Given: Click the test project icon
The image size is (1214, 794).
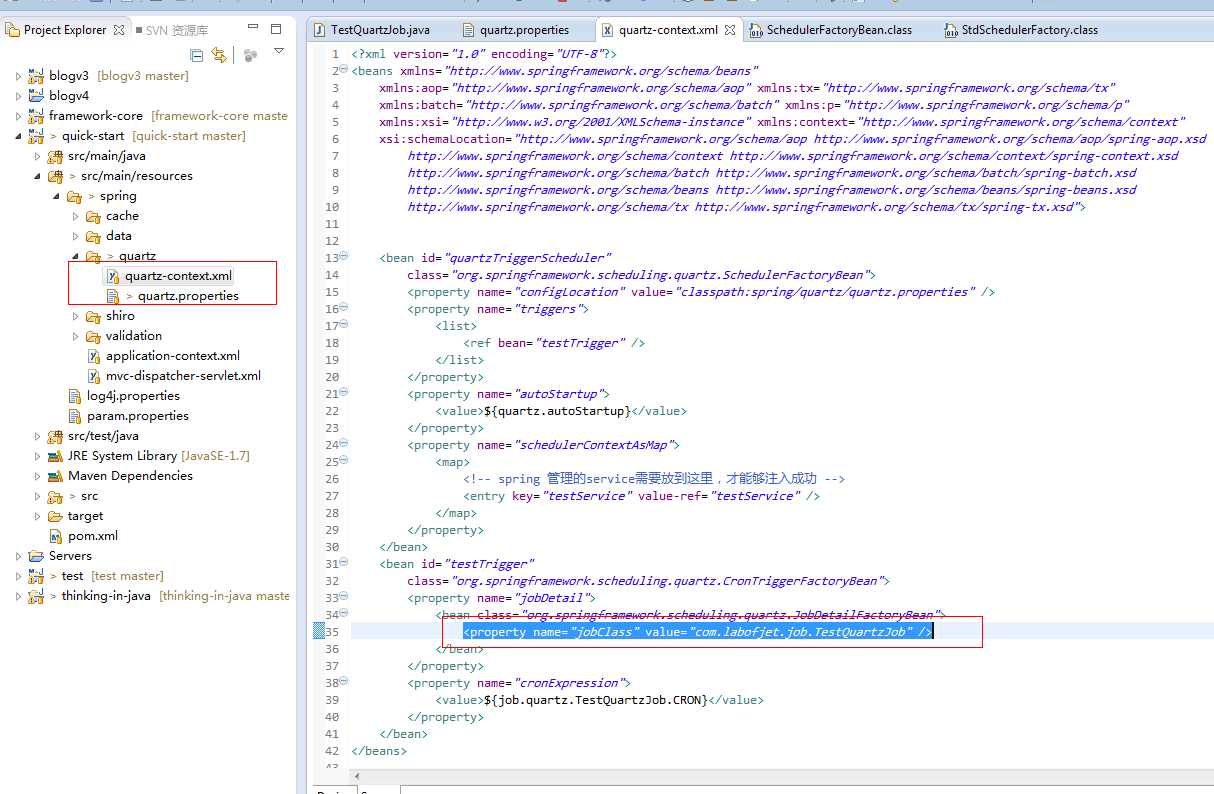Looking at the screenshot, I should point(36,576).
